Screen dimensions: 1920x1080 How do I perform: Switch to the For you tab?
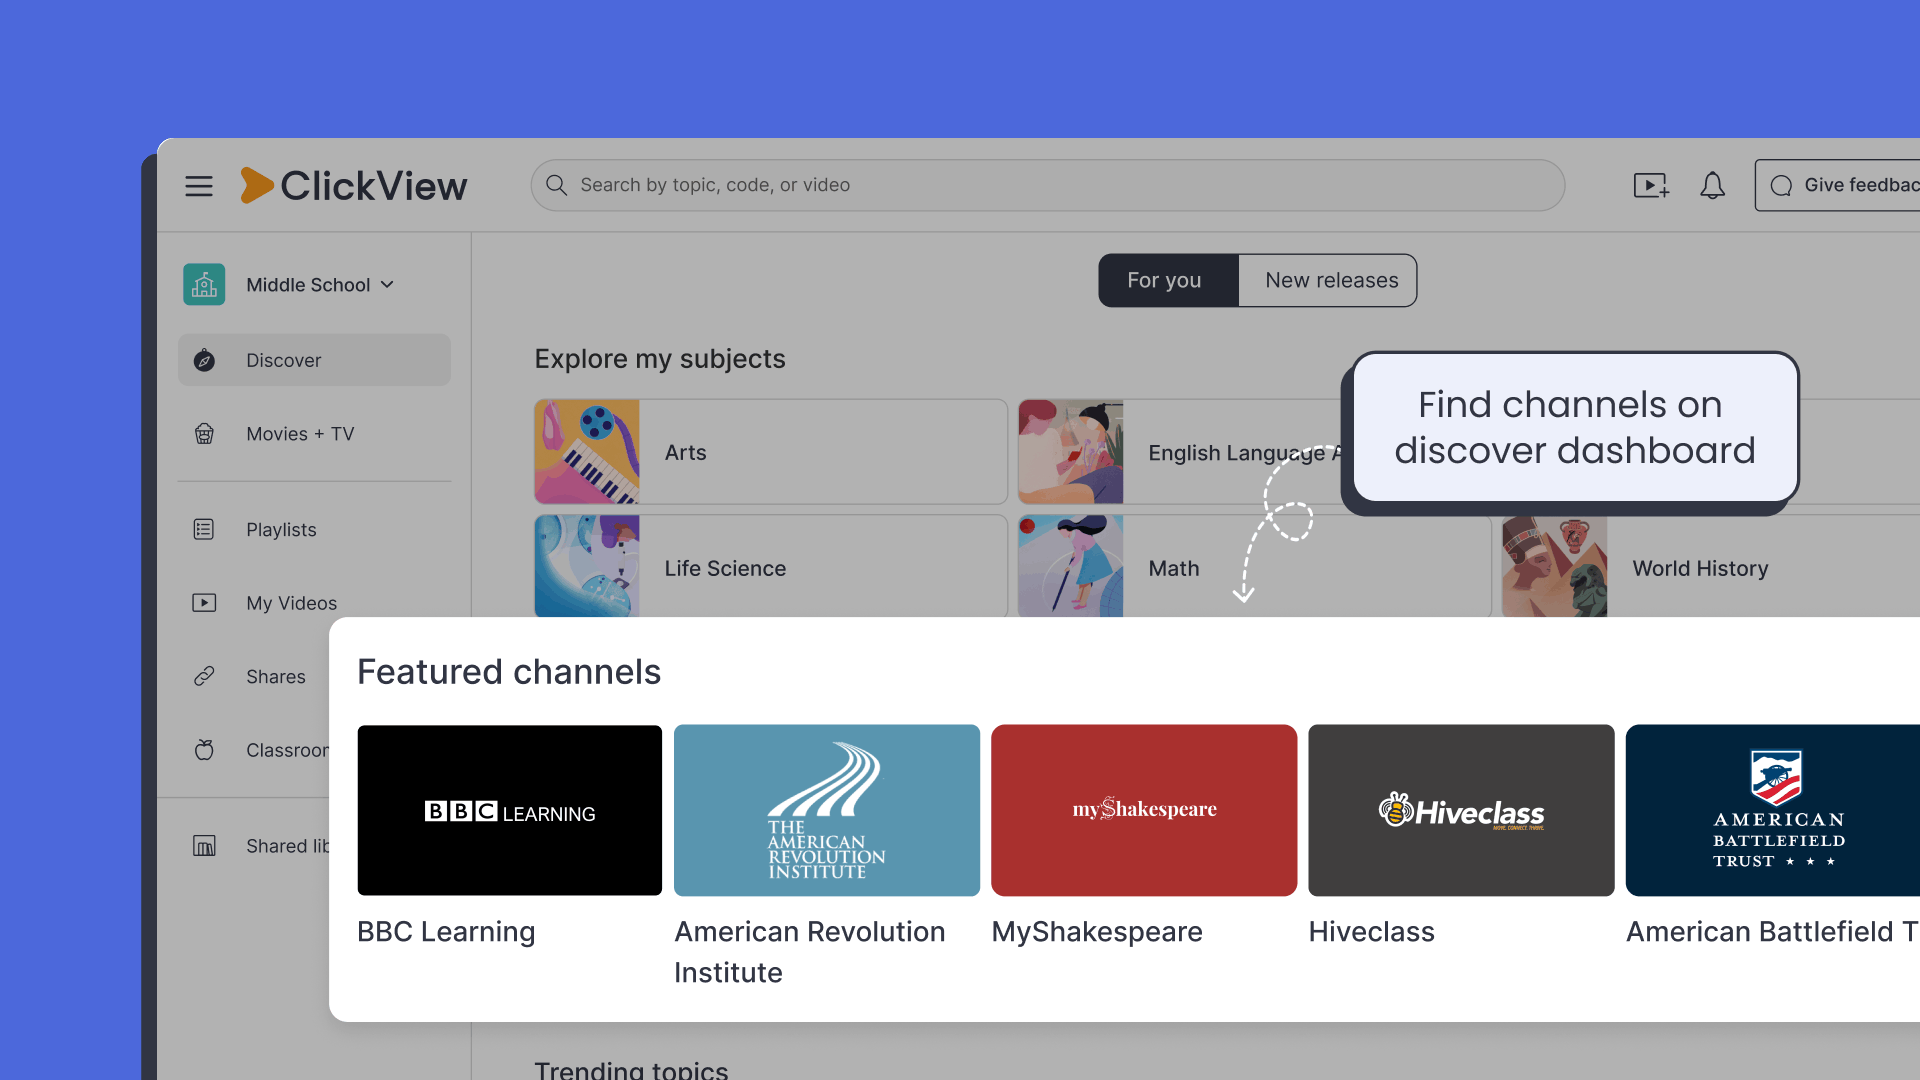coord(1168,281)
